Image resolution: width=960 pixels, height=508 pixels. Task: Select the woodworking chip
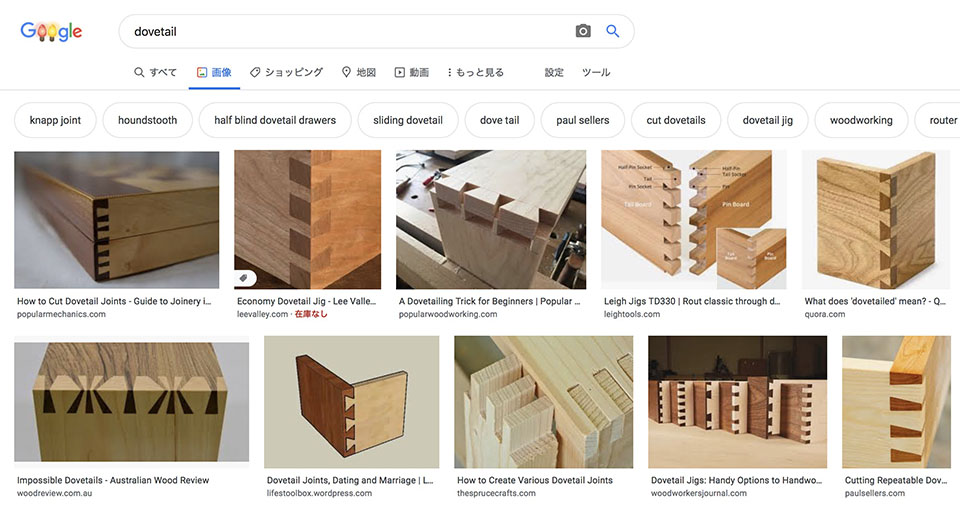[861, 120]
